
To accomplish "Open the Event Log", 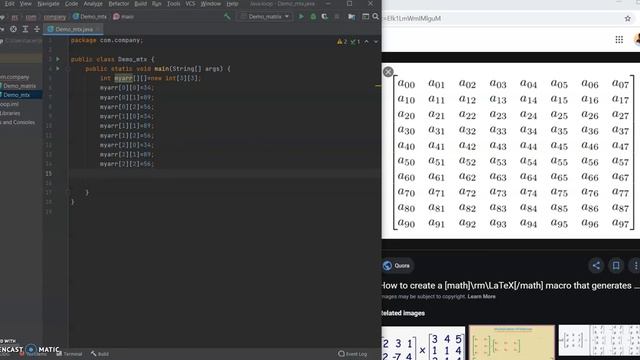I will click(x=353, y=354).
